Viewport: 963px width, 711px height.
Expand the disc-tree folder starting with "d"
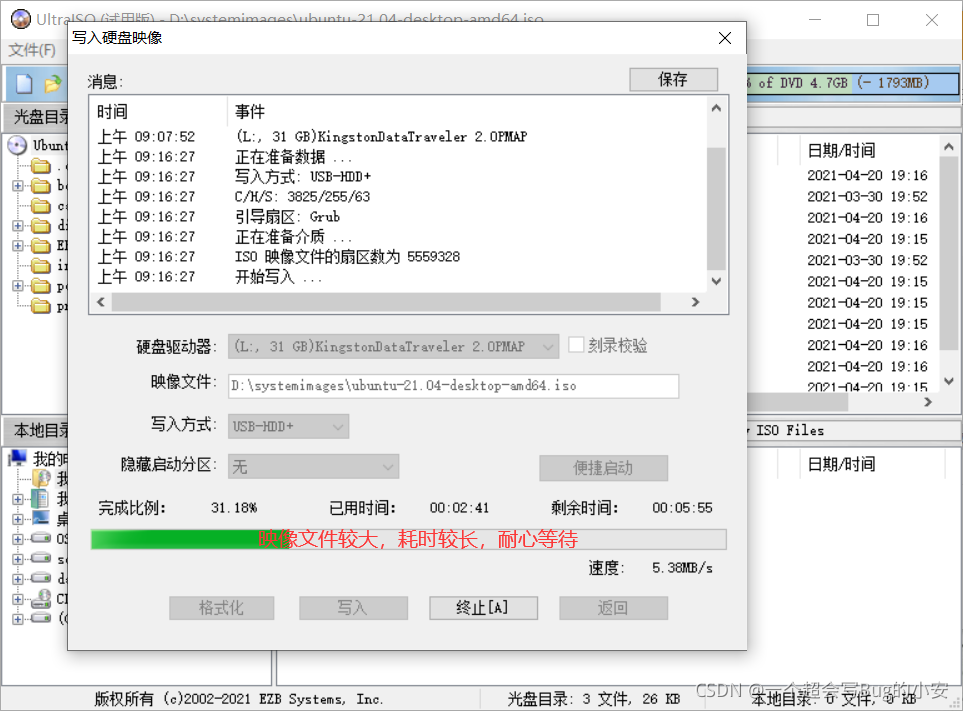click(x=18, y=226)
